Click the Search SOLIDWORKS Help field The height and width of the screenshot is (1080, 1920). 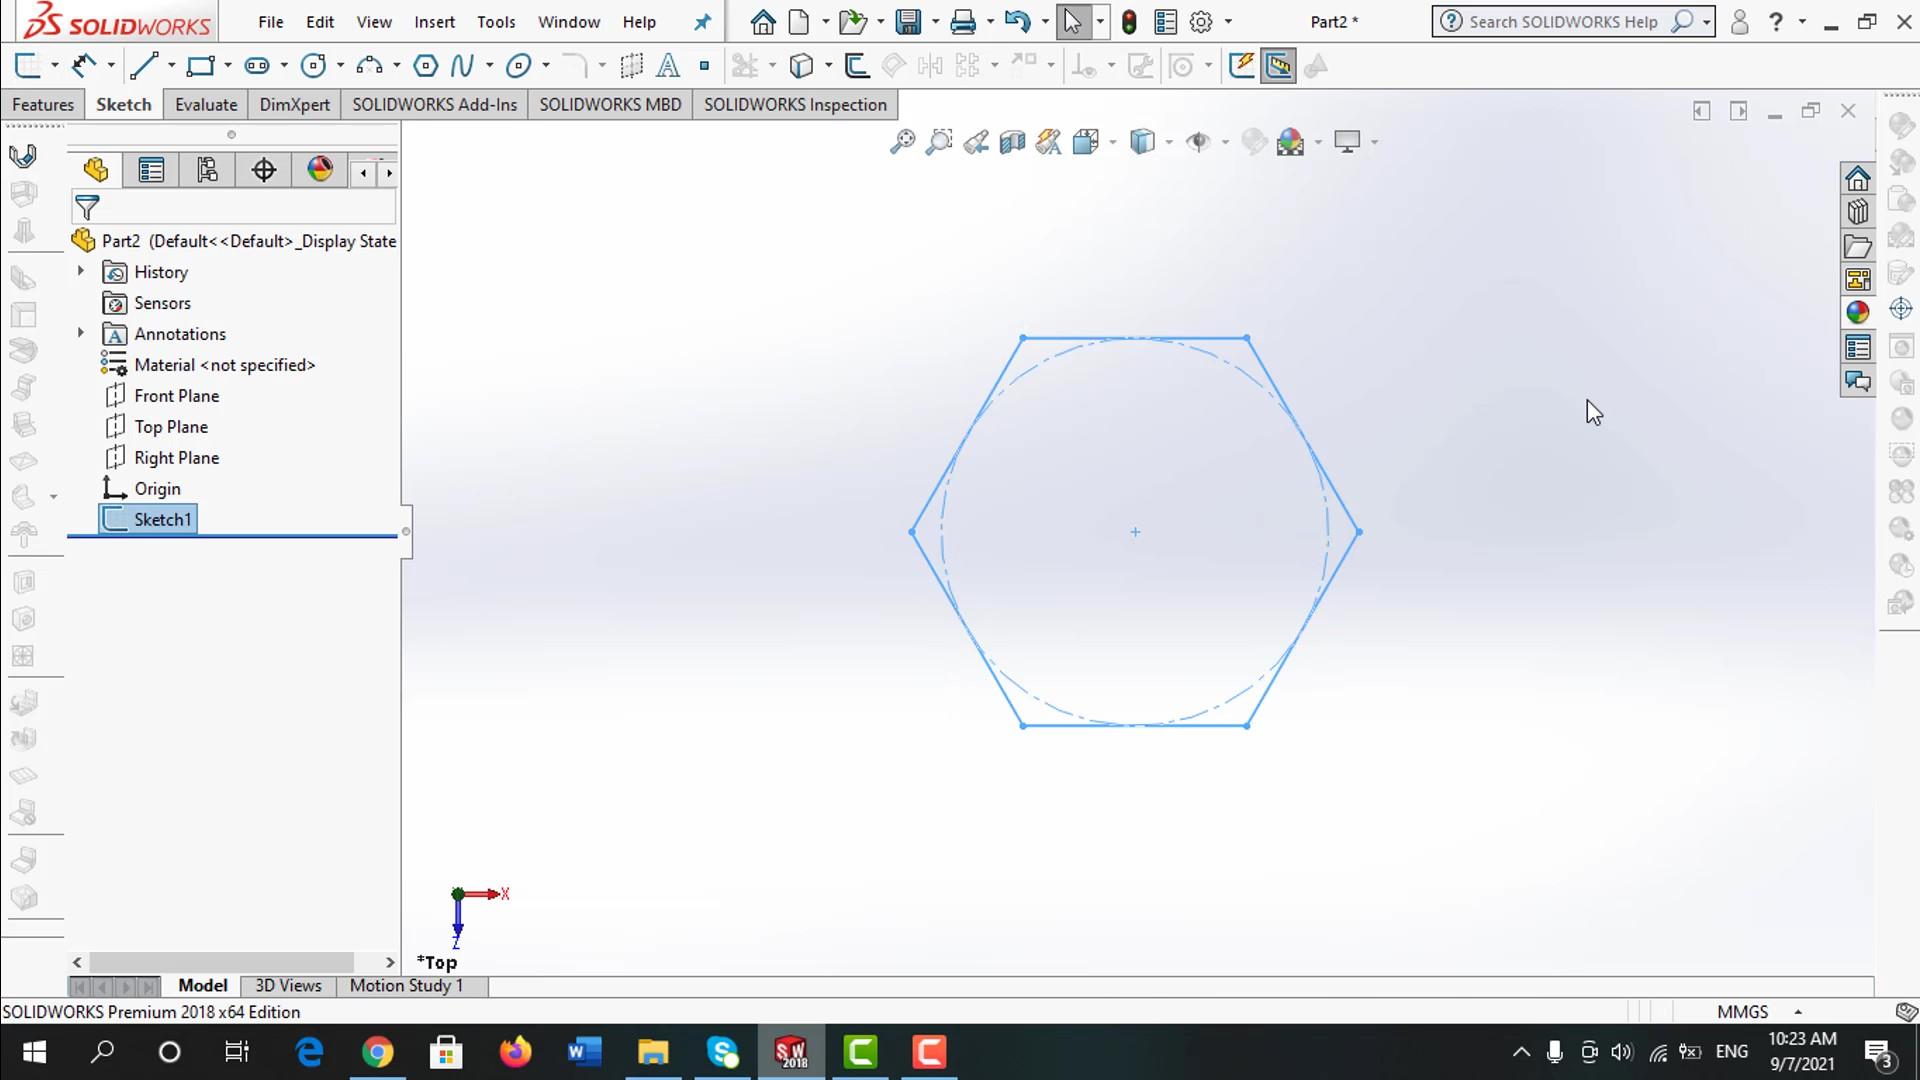[1562, 22]
